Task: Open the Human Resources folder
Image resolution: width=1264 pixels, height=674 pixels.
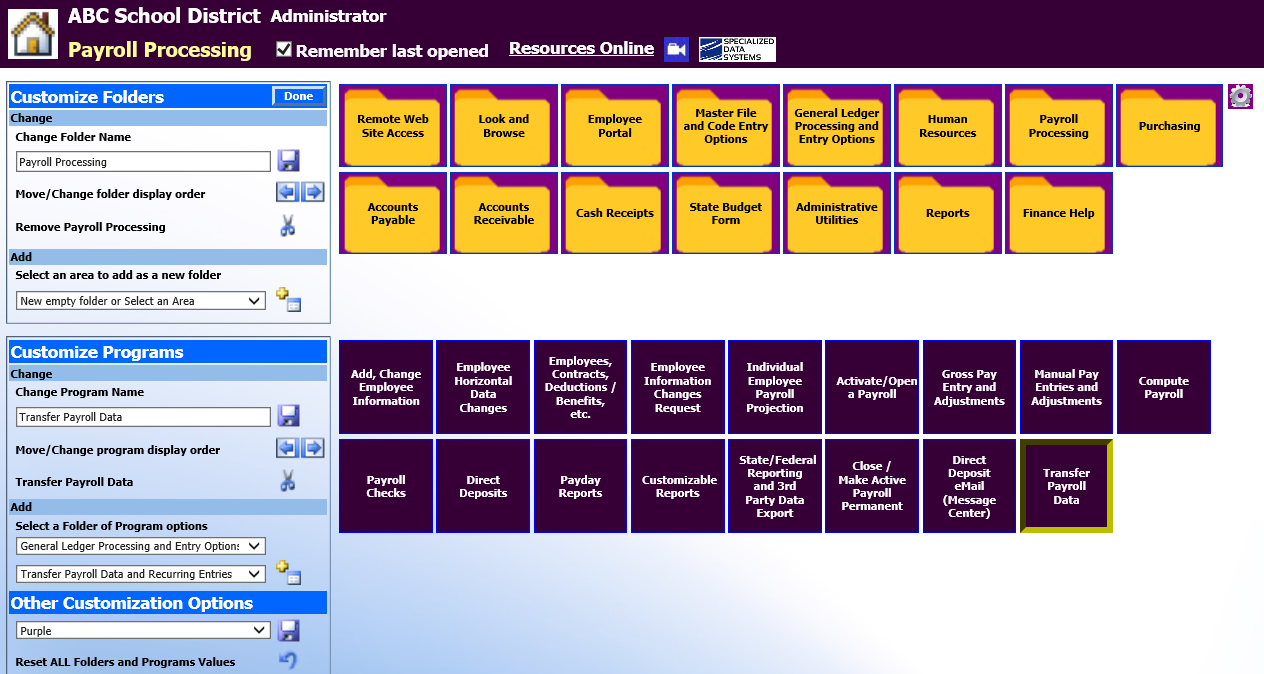Action: 947,126
